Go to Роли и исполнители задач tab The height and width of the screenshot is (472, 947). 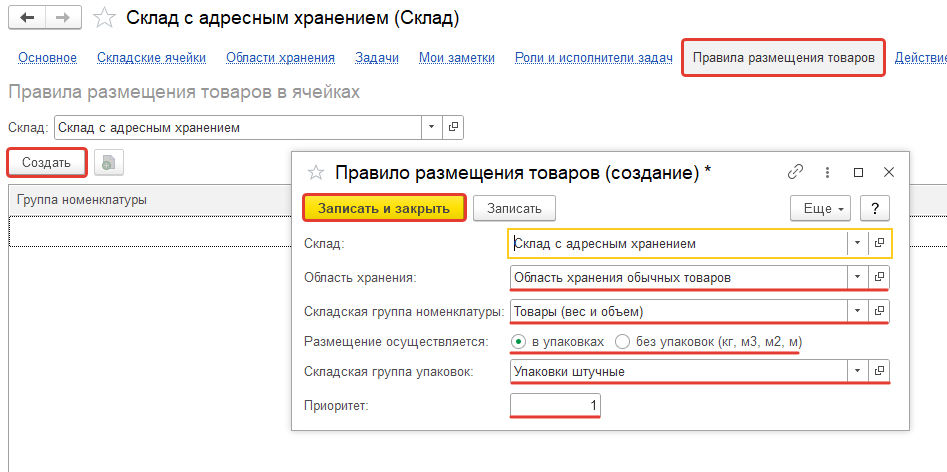pos(593,58)
